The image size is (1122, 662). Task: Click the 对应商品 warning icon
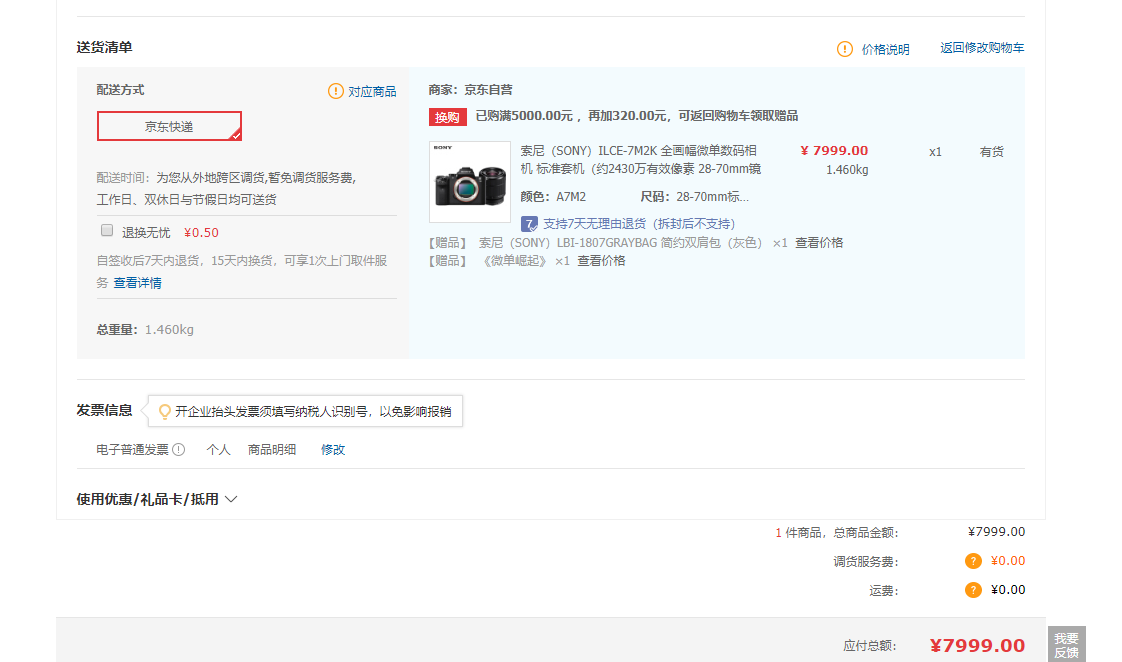[336, 91]
